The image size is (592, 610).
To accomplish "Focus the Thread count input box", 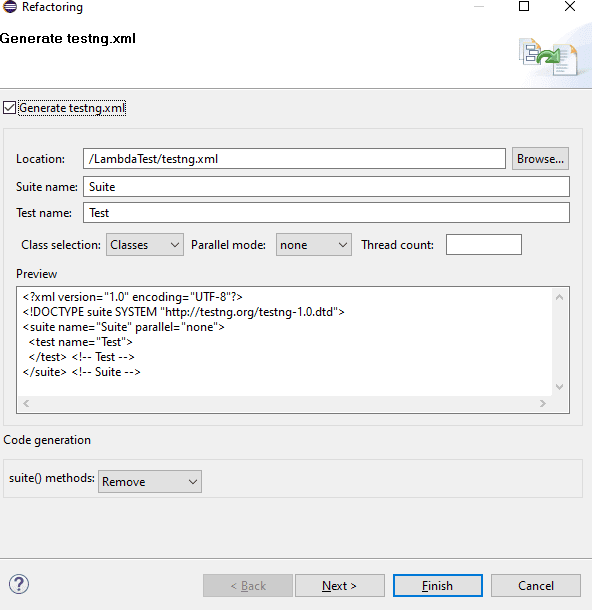I will click(483, 245).
